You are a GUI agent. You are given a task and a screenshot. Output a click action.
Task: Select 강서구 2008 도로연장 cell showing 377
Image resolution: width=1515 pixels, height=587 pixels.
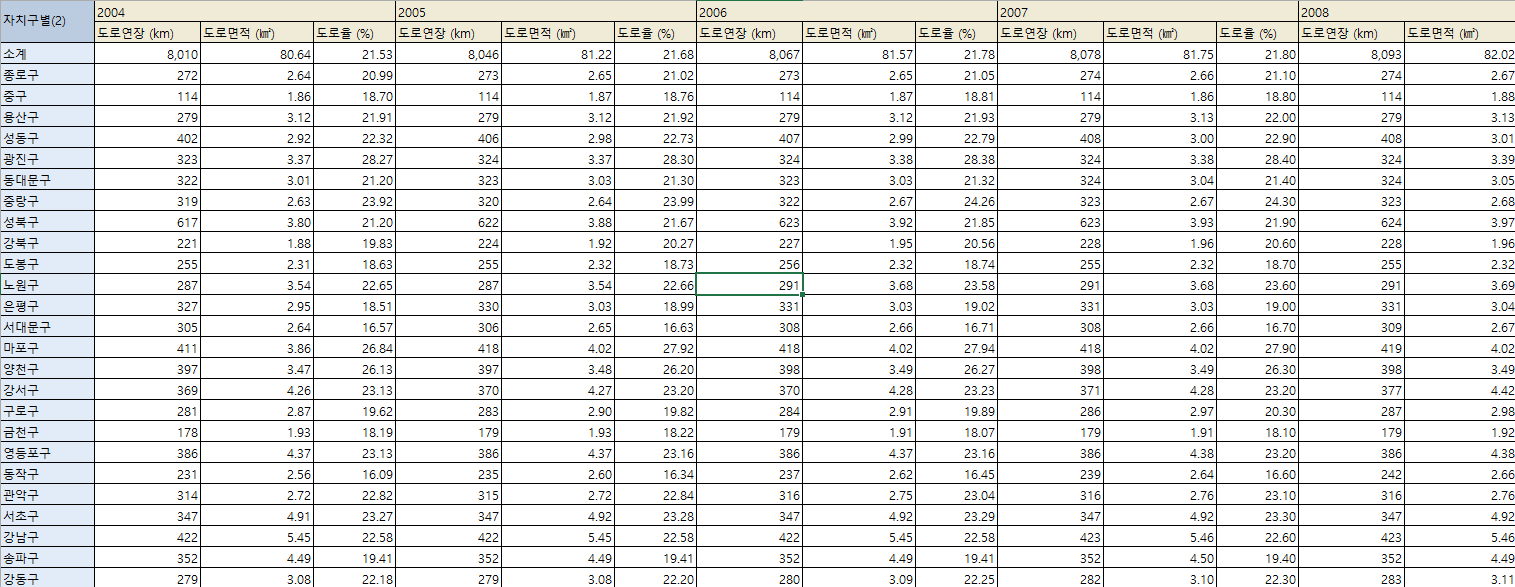coord(1351,390)
